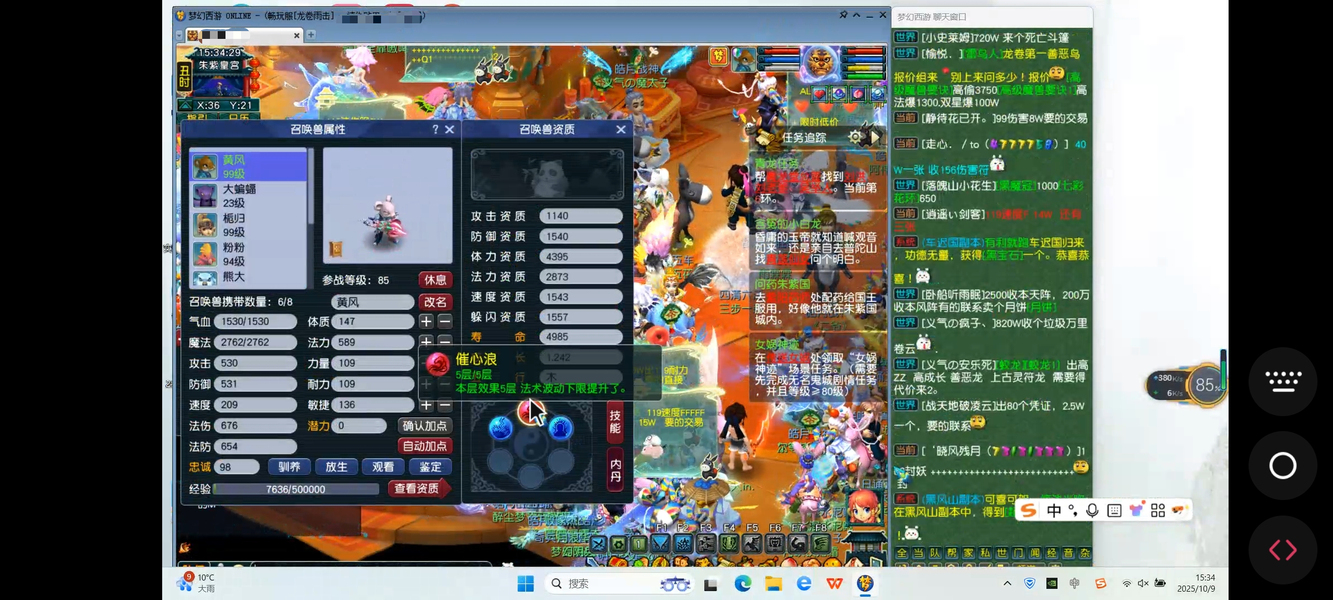Increase 体质 with plus button
The image size is (1333, 600).
click(426, 322)
